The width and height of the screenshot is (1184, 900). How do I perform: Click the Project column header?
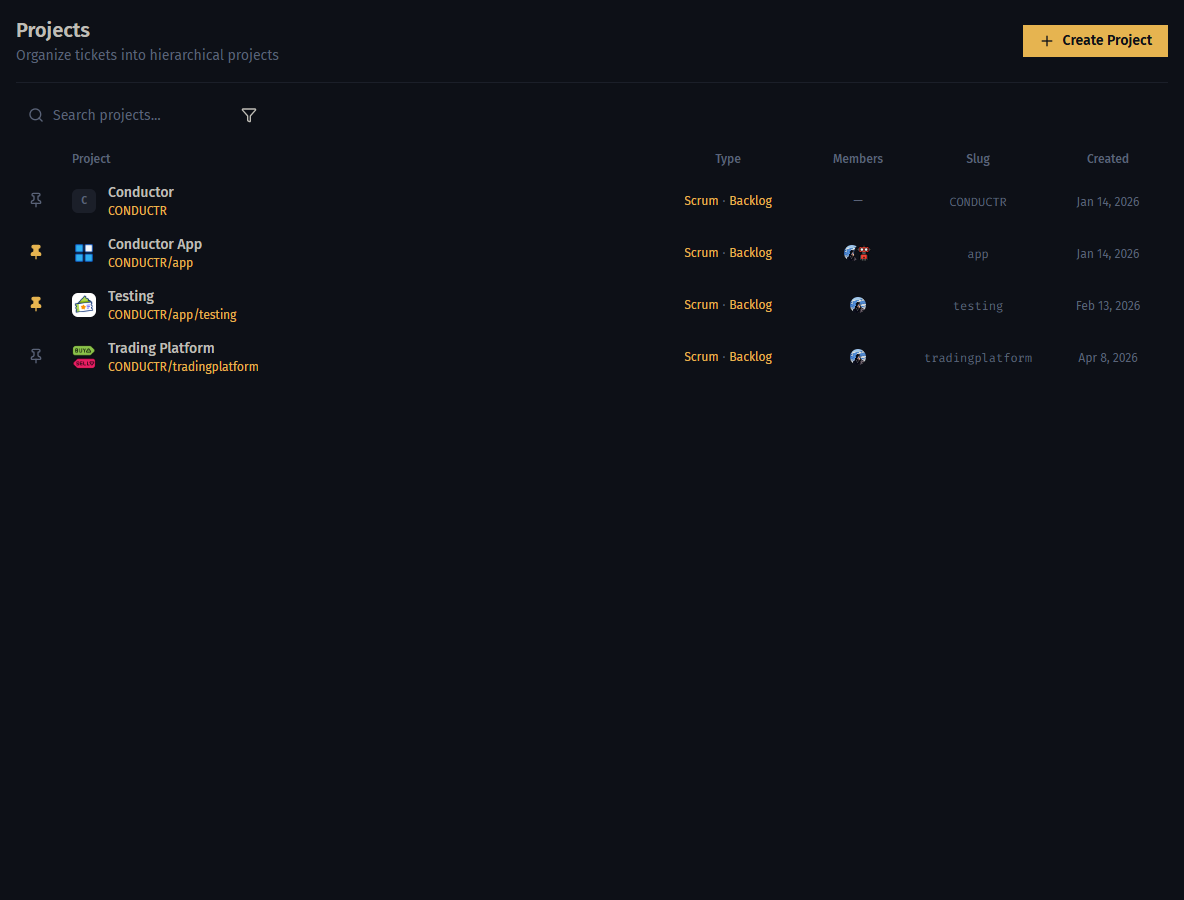pos(91,159)
